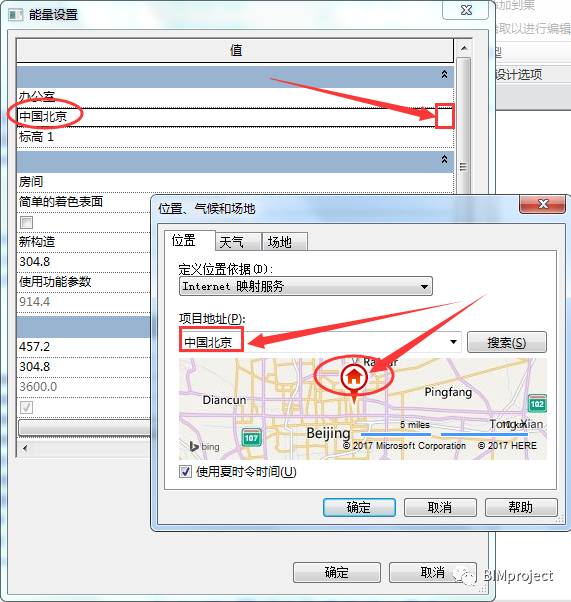Click the 457.2 value cell
571x602 pixels.
[x=84, y=347]
